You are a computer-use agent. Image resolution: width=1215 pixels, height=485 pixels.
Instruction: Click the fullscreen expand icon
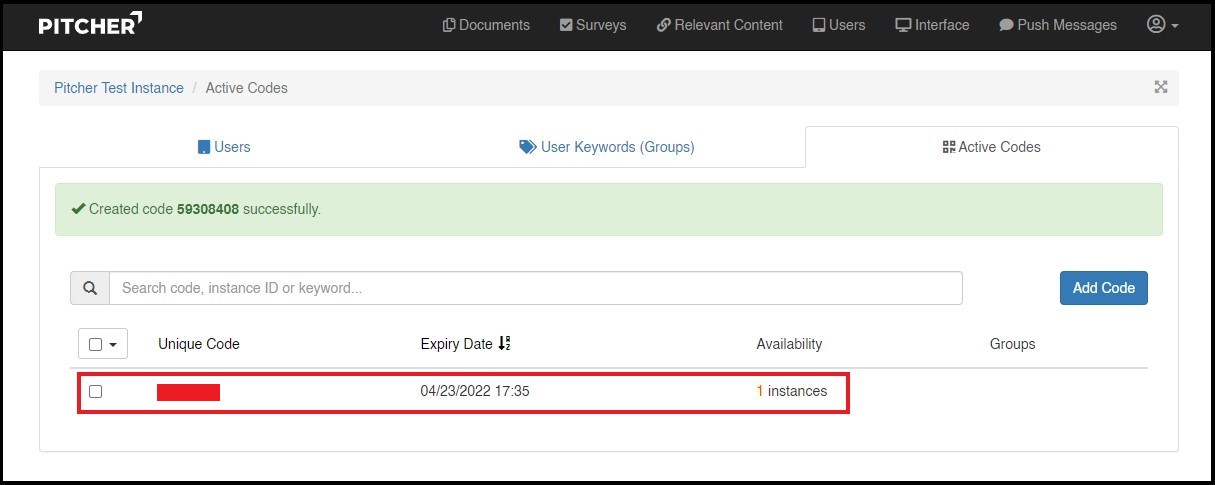(1161, 87)
